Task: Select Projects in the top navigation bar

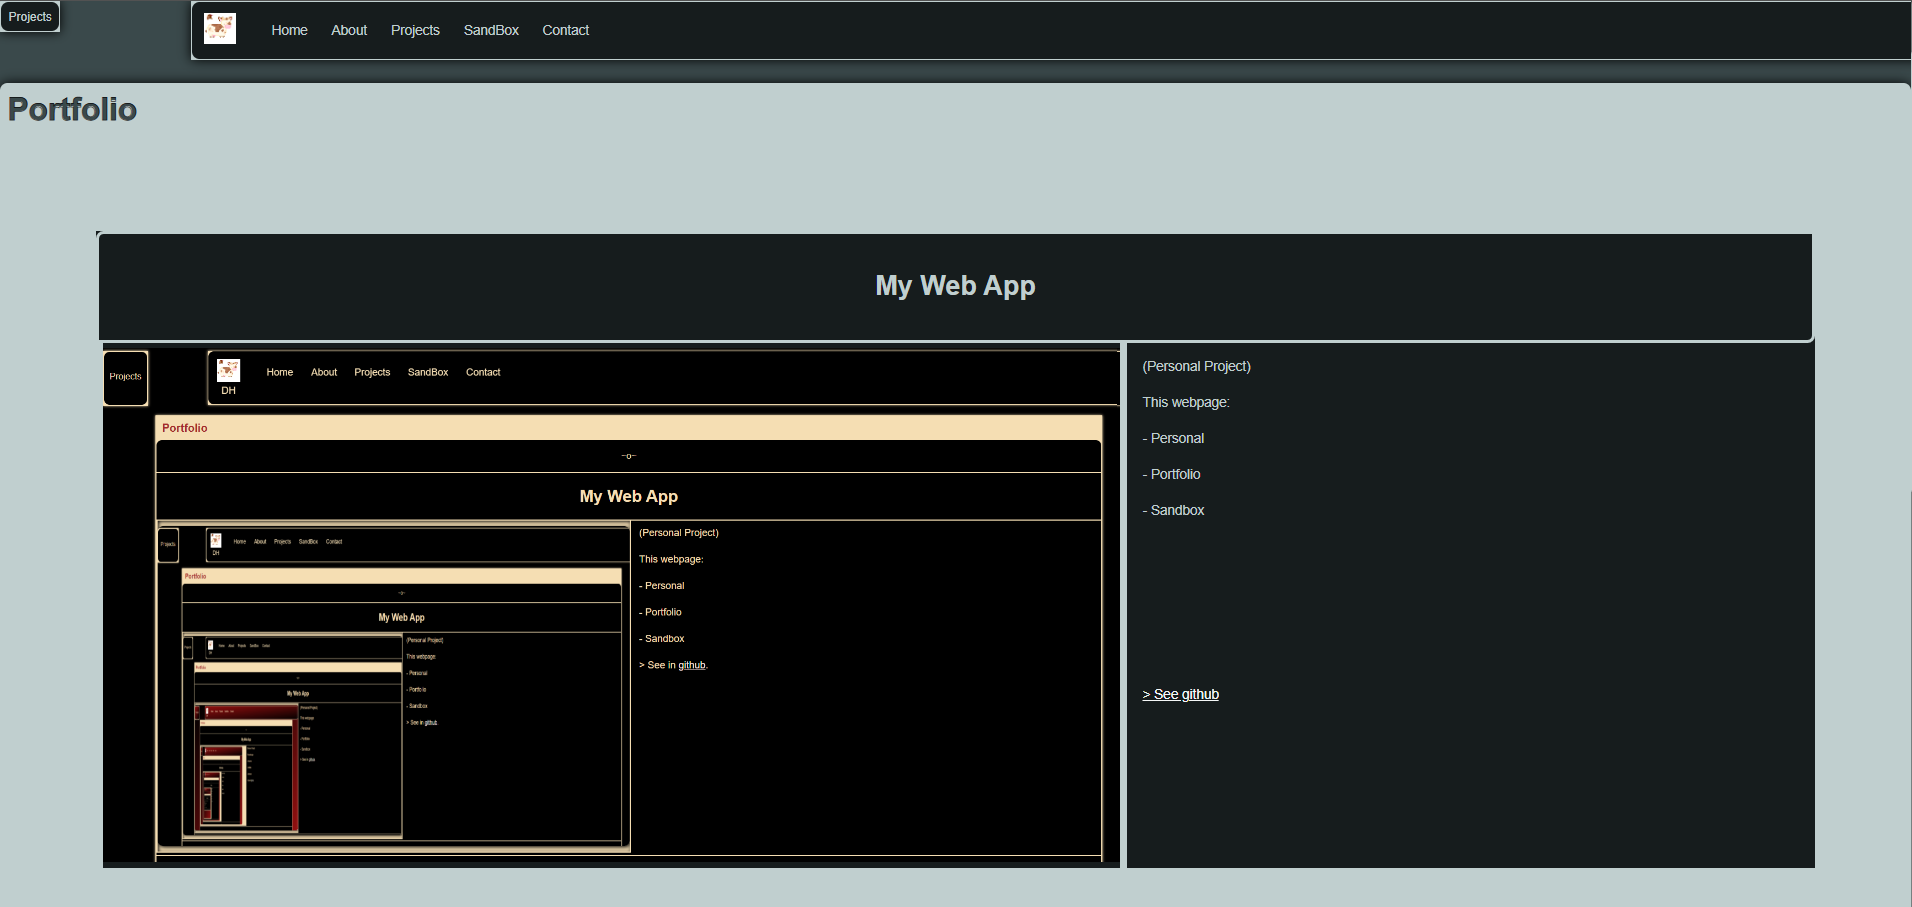Action: coord(415,30)
